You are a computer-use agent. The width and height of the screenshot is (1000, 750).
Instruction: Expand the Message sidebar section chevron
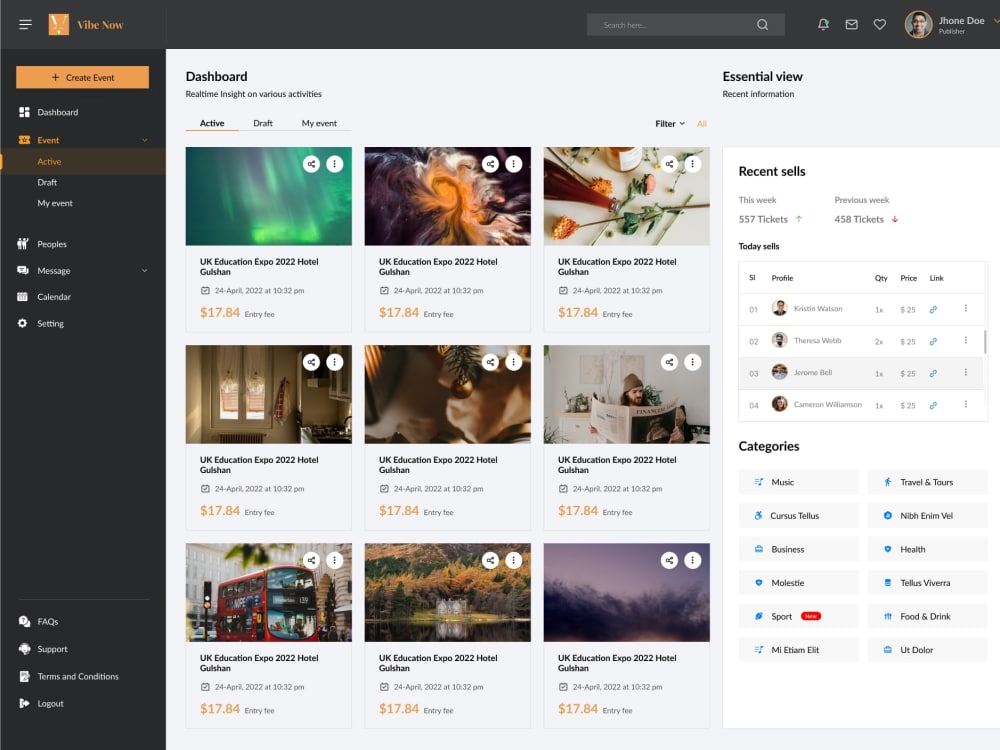(145, 270)
